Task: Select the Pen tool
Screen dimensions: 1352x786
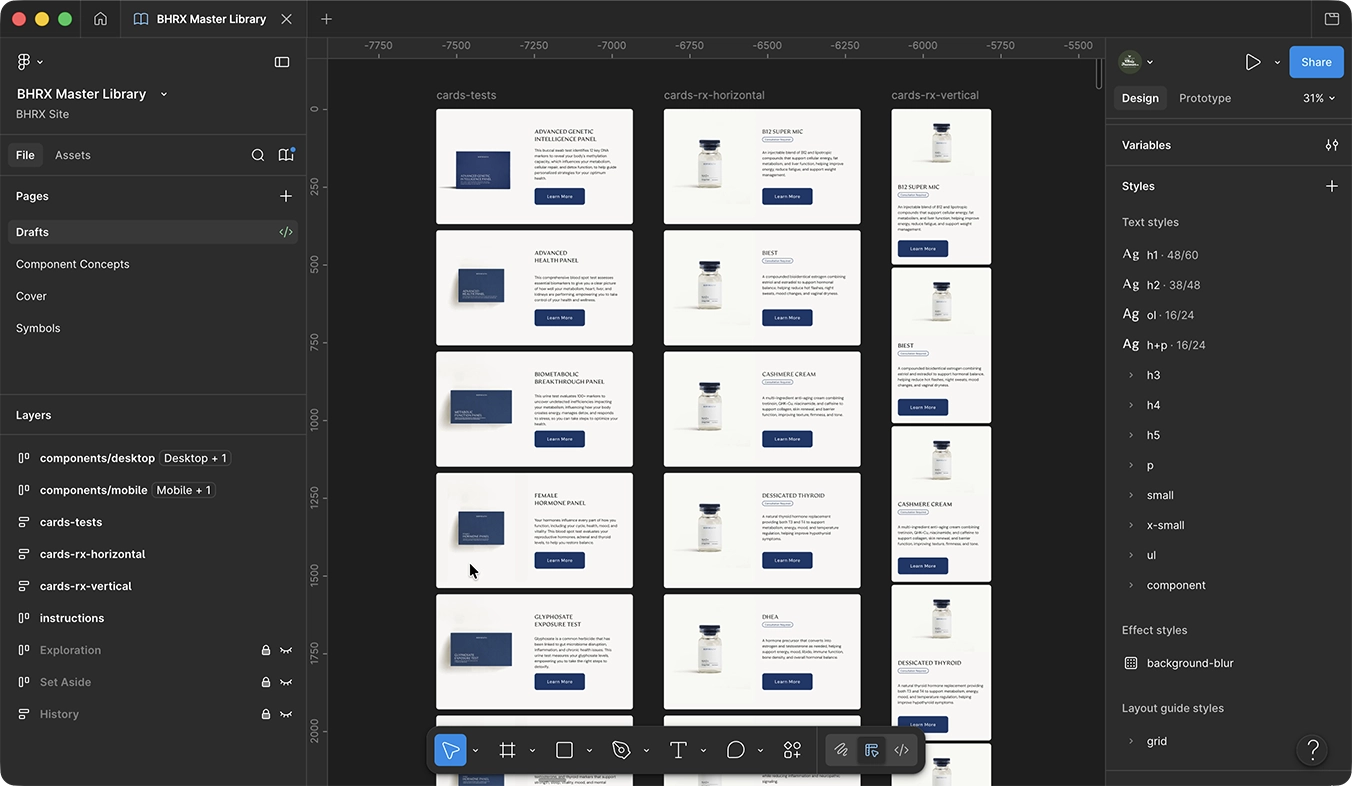Action: tap(622, 750)
